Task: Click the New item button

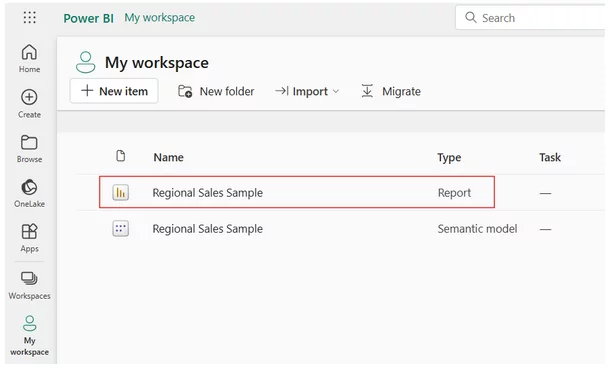Action: coord(114,91)
